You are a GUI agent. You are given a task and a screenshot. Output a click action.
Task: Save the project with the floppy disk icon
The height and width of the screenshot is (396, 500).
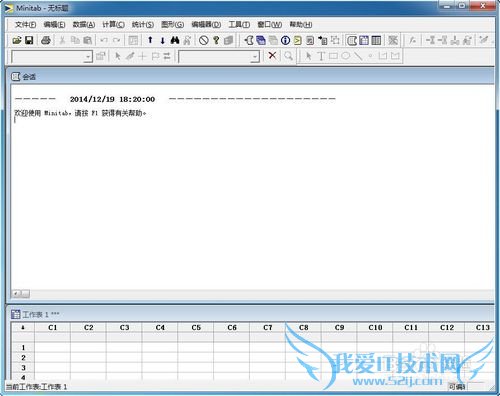click(x=29, y=40)
